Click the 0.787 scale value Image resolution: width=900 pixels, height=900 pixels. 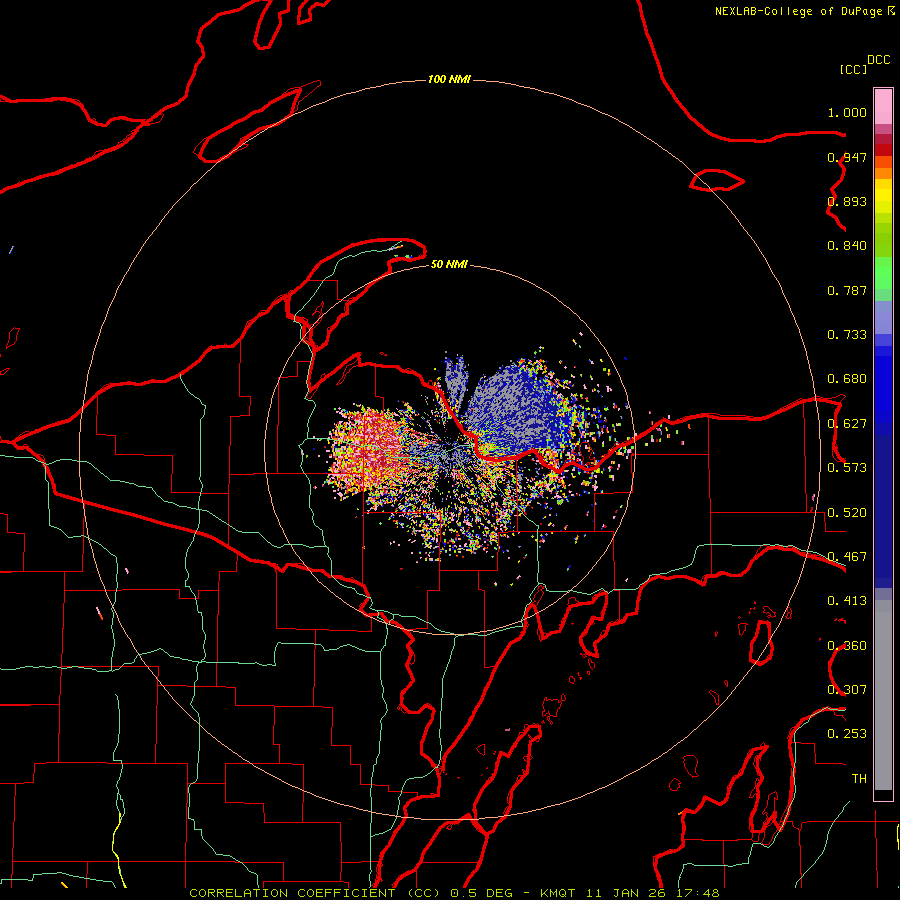[847, 290]
